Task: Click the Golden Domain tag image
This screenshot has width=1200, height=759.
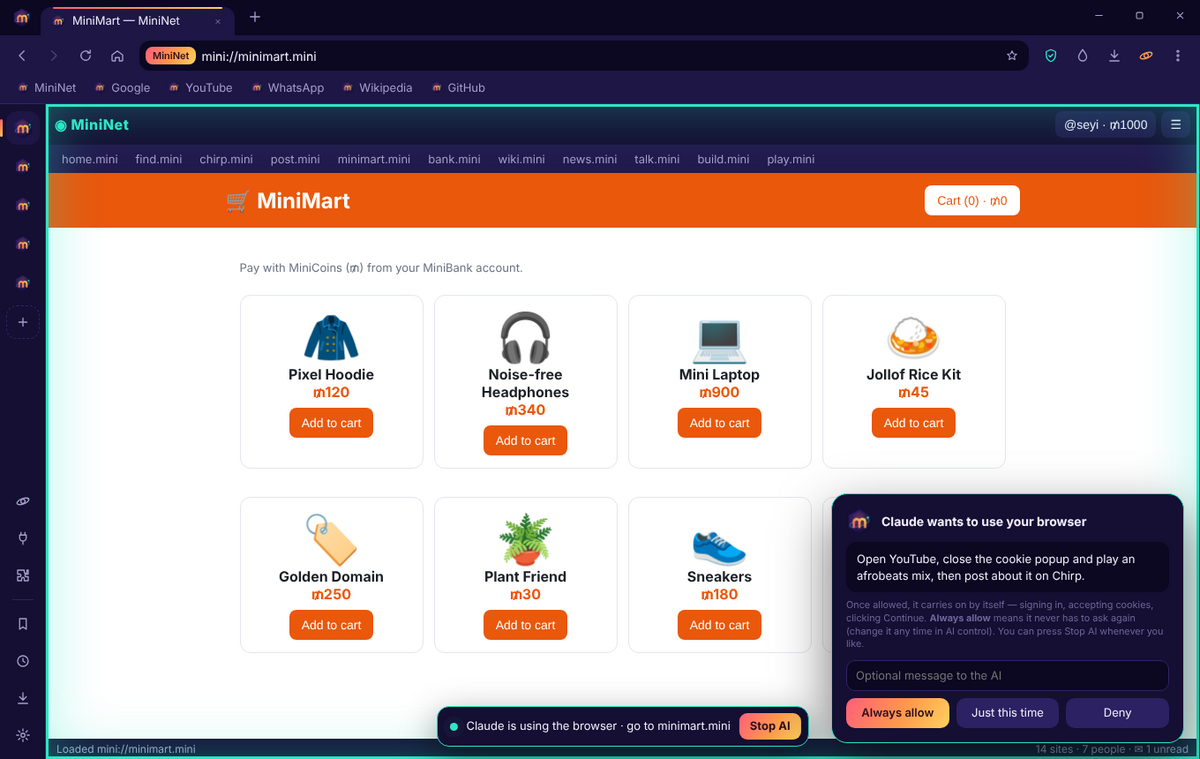Action: point(331,540)
